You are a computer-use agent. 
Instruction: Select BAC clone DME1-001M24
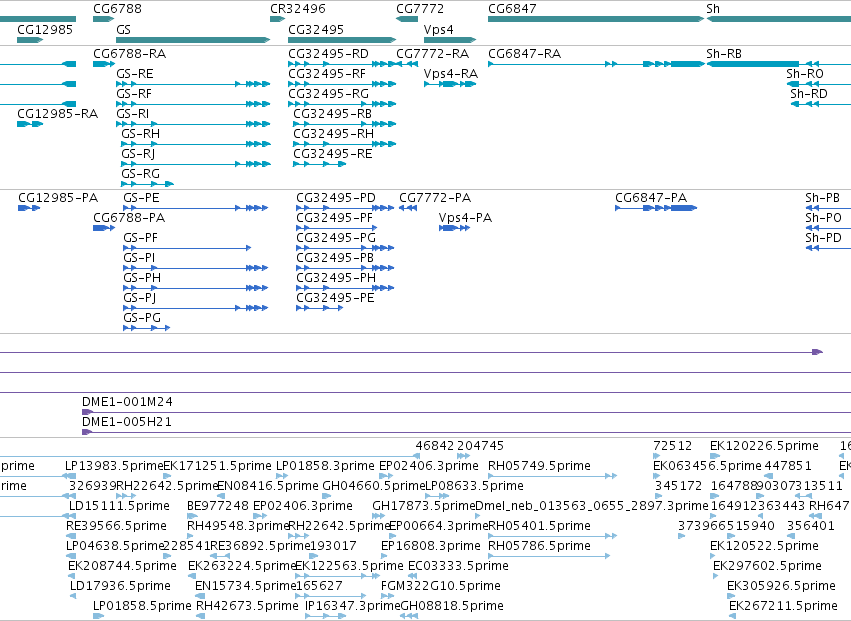click(x=466, y=413)
